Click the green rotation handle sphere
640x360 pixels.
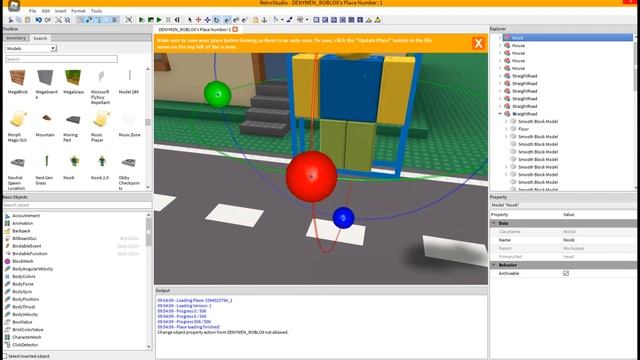click(x=218, y=94)
